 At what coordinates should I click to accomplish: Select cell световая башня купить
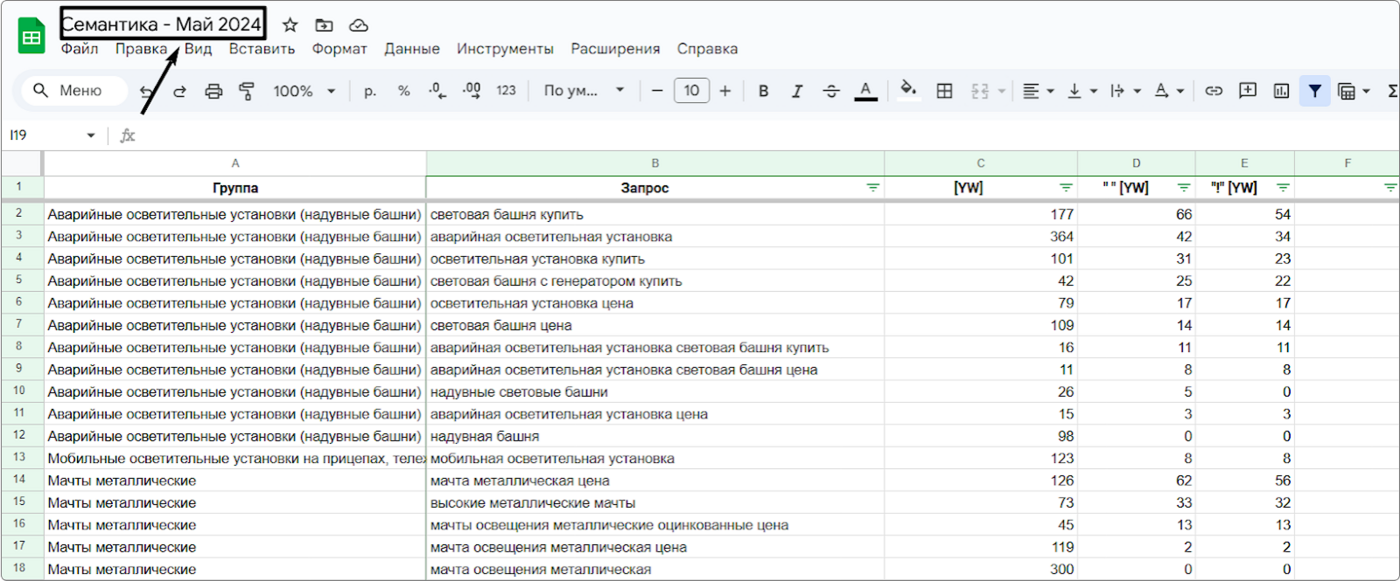655,214
